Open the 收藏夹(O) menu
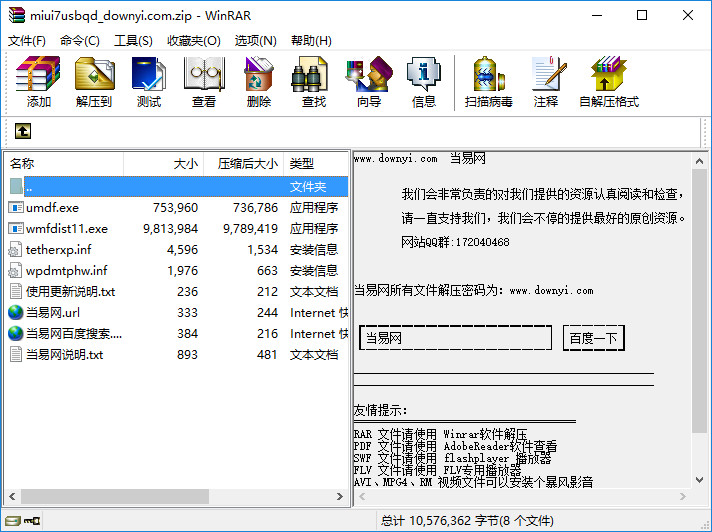The image size is (712, 532). click(194, 41)
